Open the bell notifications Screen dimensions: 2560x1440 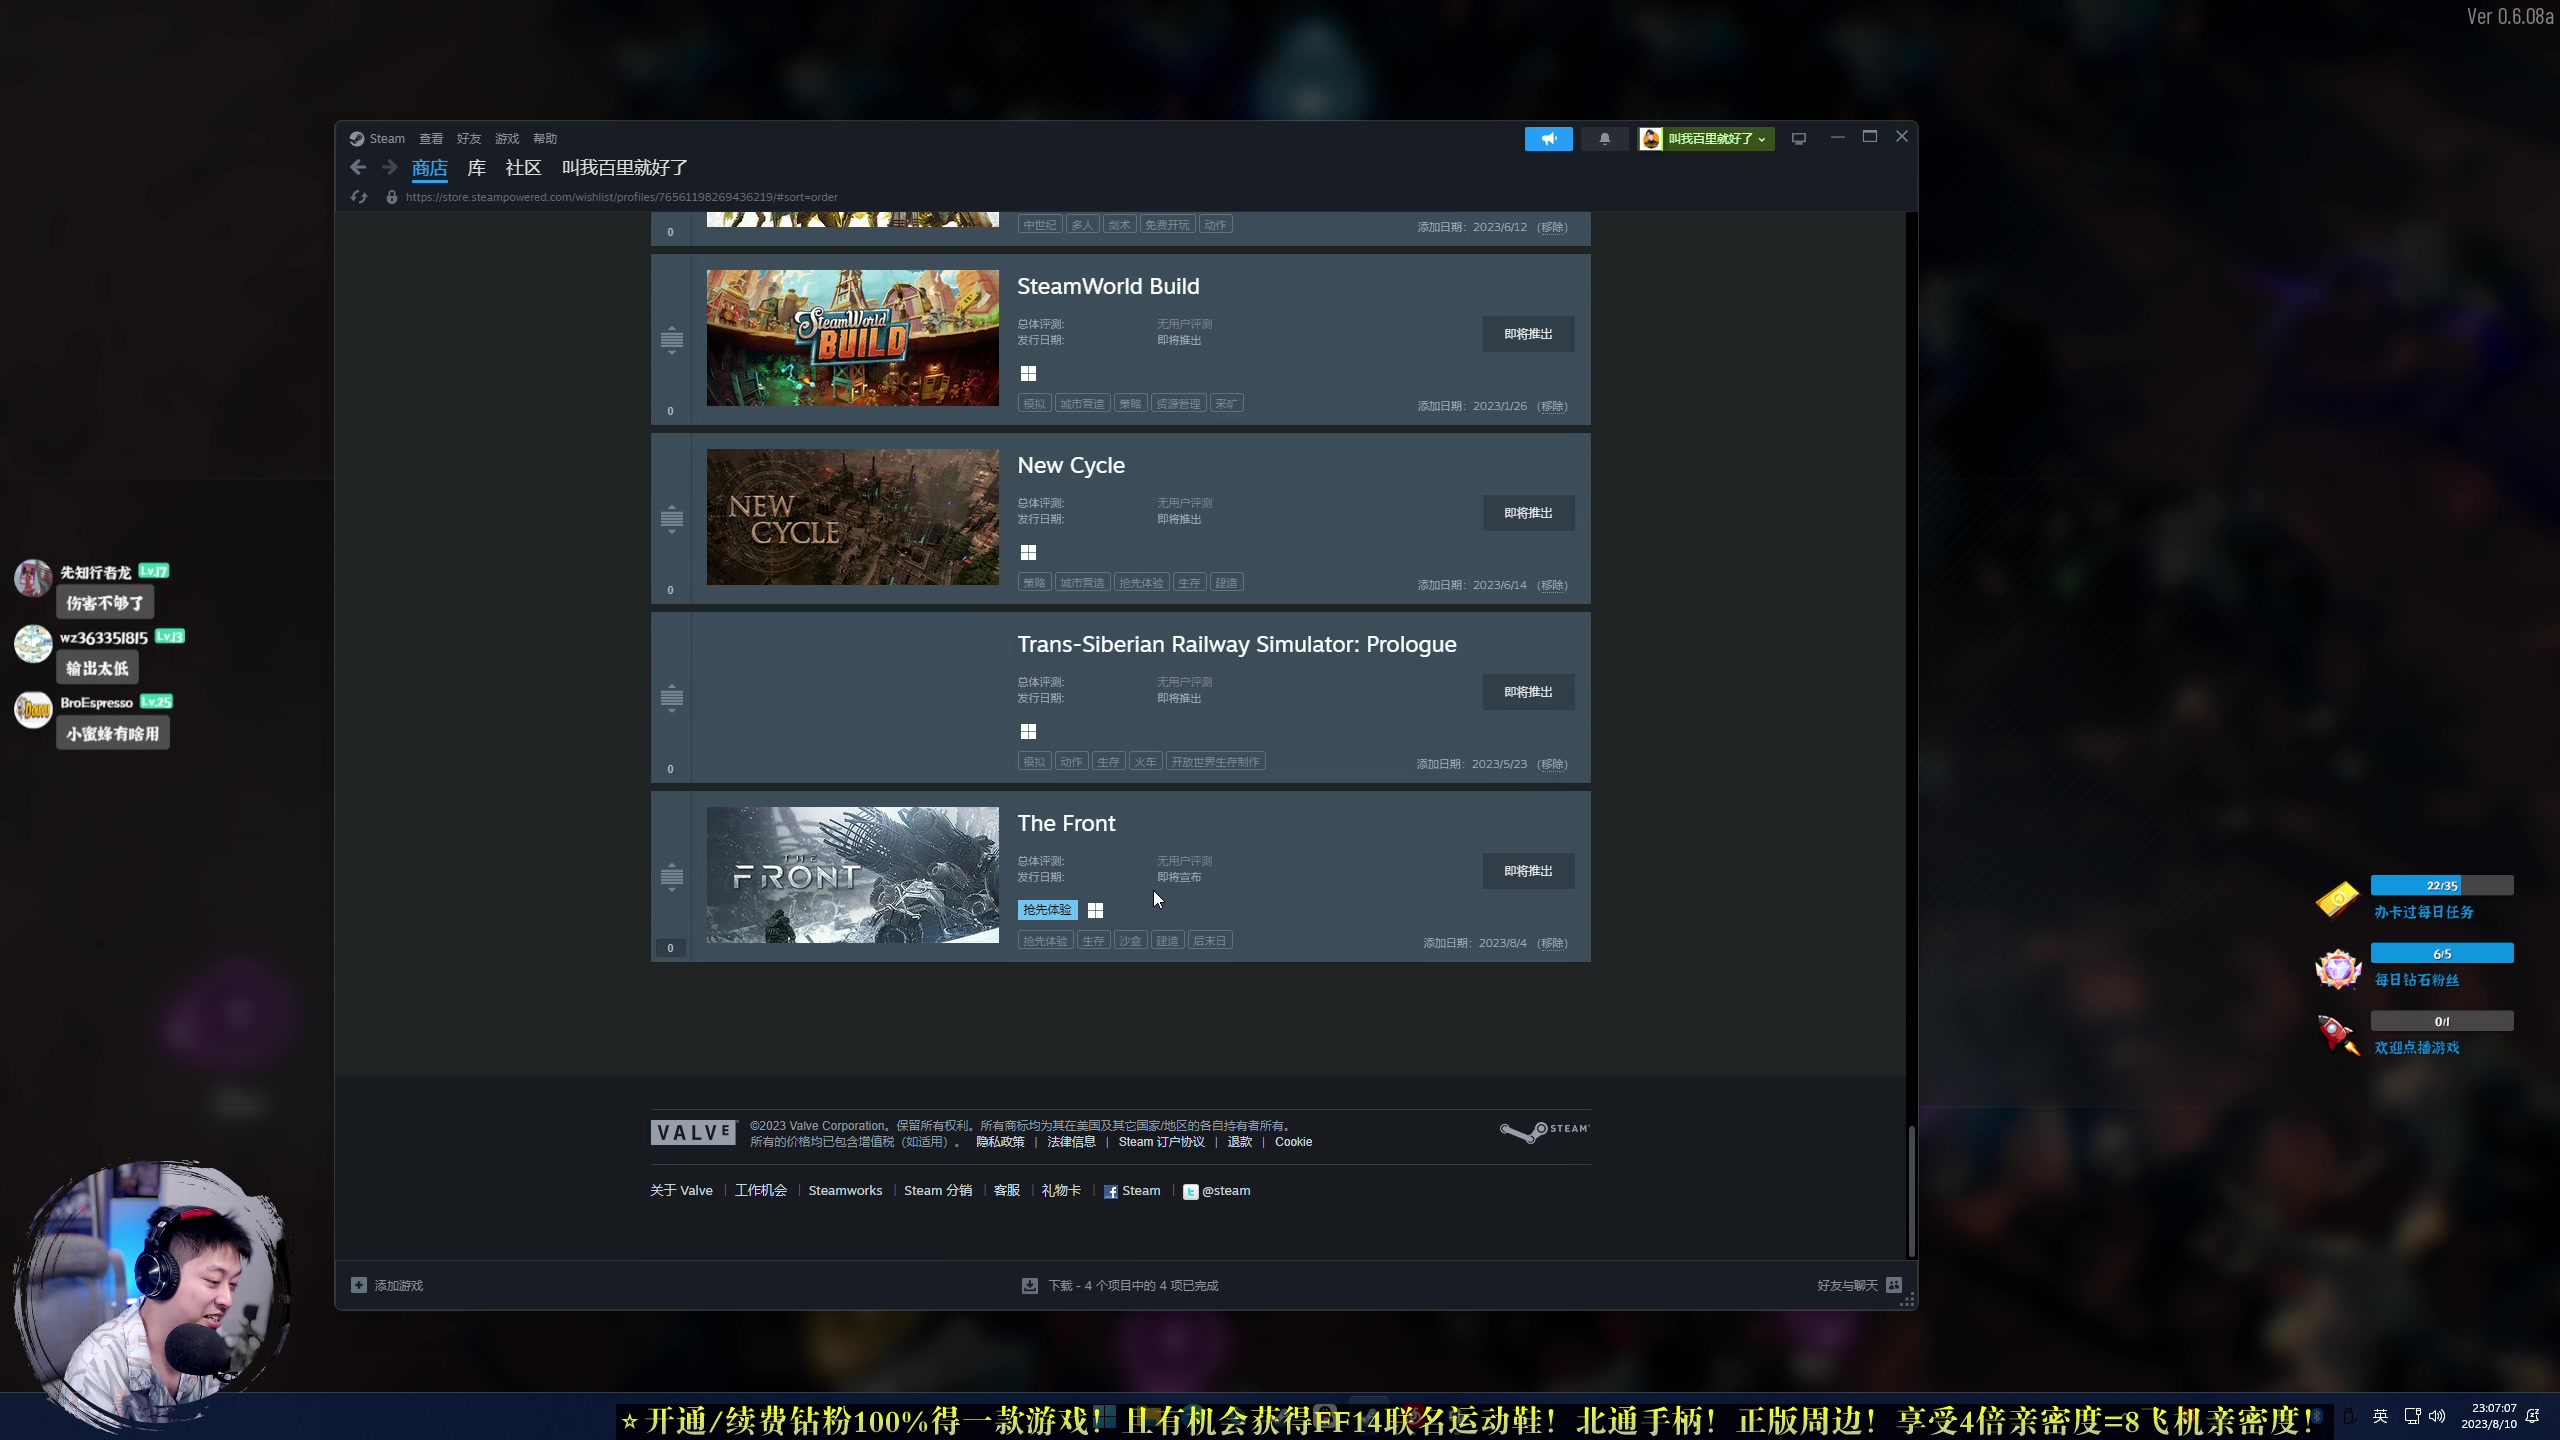[1604, 139]
